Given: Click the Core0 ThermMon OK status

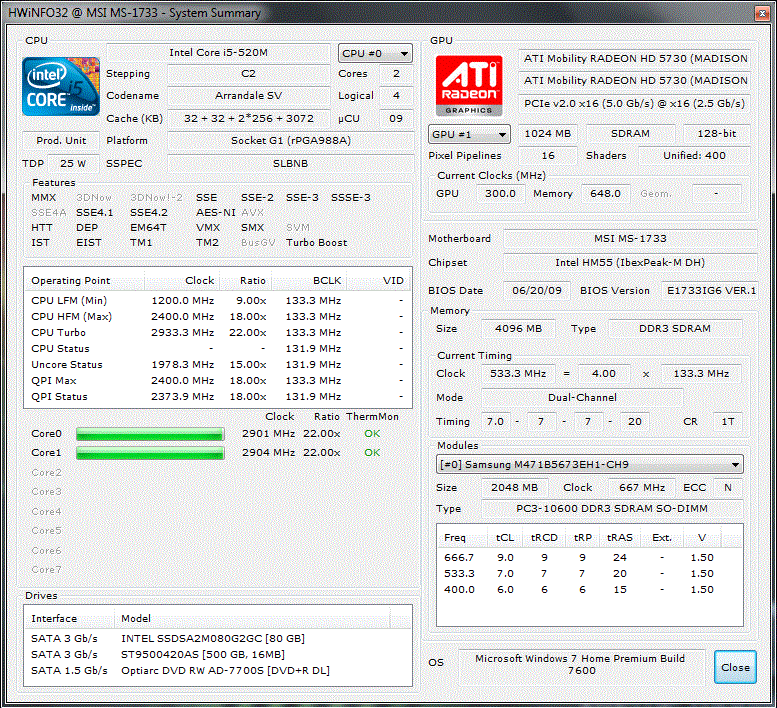Looking at the screenshot, I should (x=372, y=434).
